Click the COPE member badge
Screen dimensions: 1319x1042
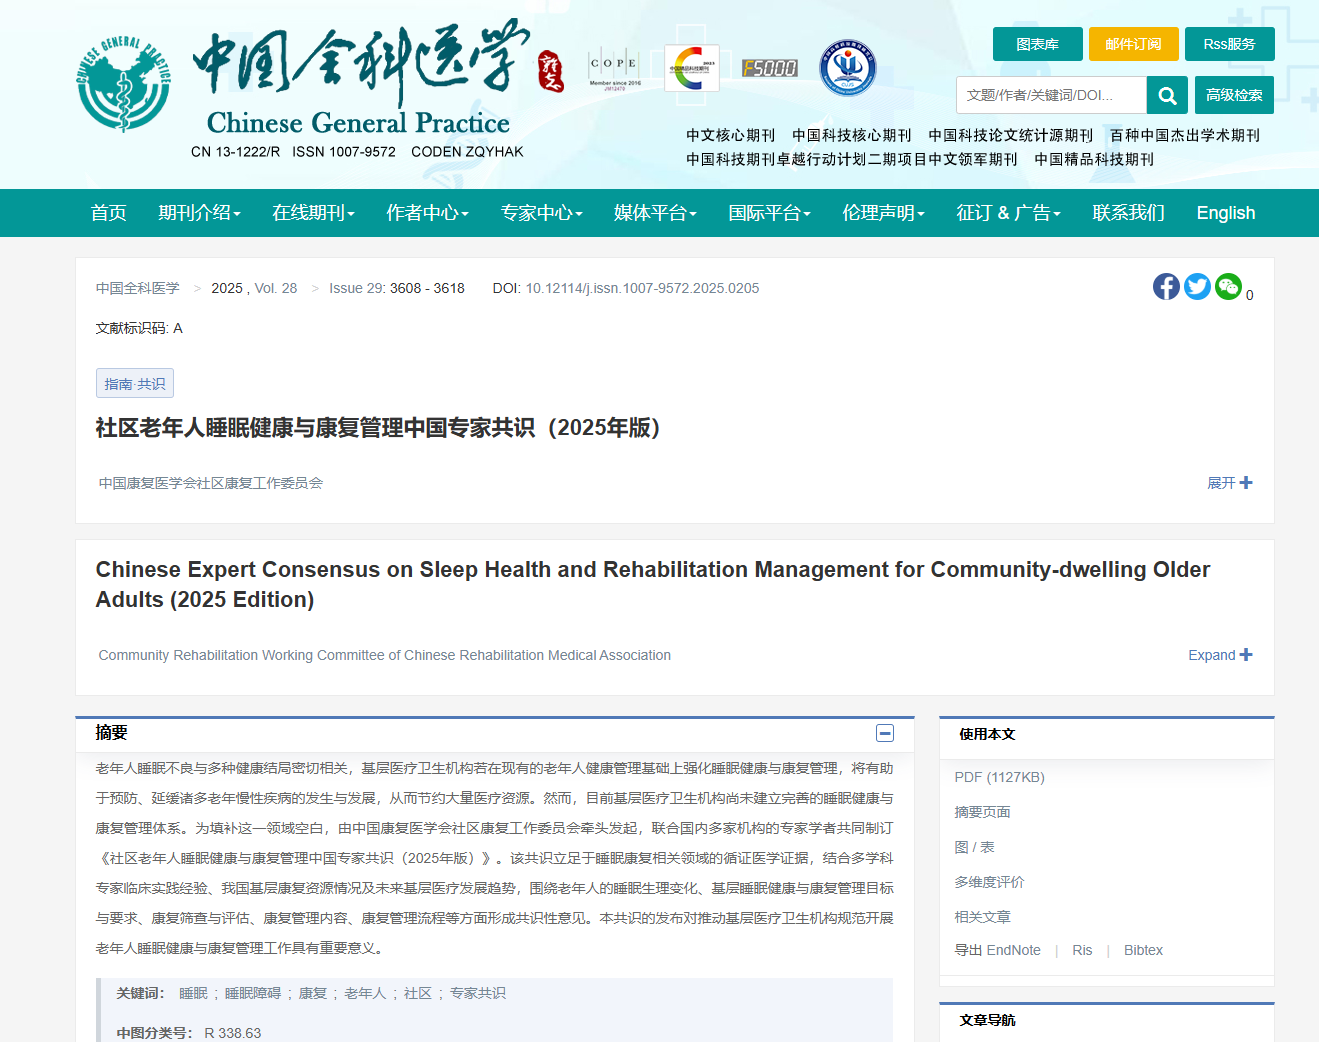pos(614,68)
